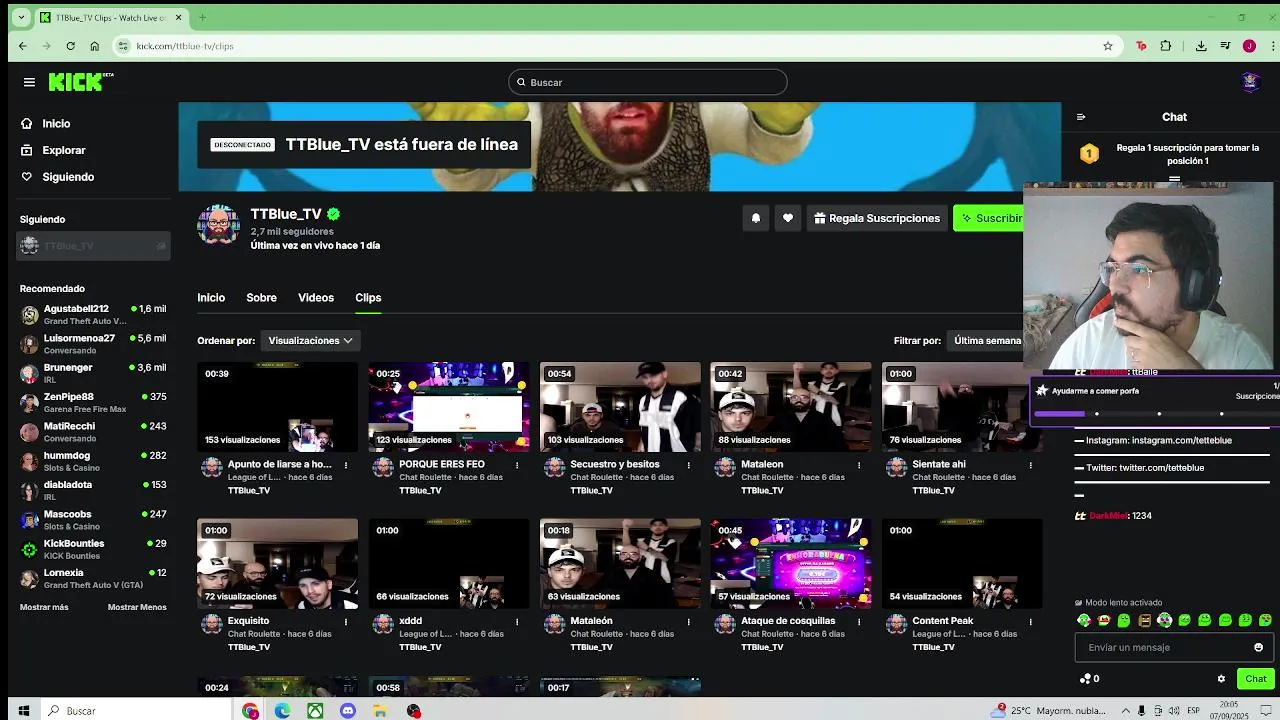The width and height of the screenshot is (1280, 720).
Task: Insert the red-headband emote in quick emotes
Action: point(1104,621)
